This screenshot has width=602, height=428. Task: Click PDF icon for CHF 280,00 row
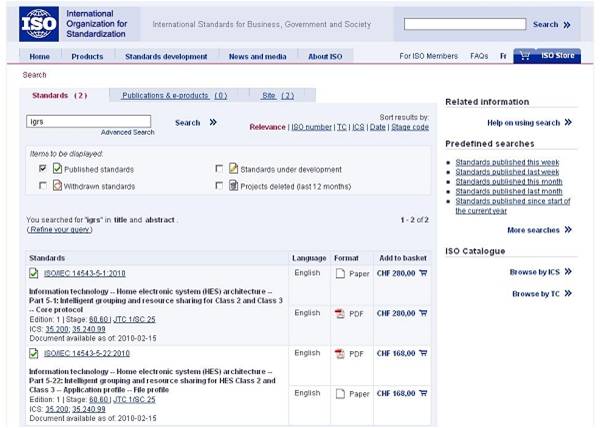tap(340, 314)
